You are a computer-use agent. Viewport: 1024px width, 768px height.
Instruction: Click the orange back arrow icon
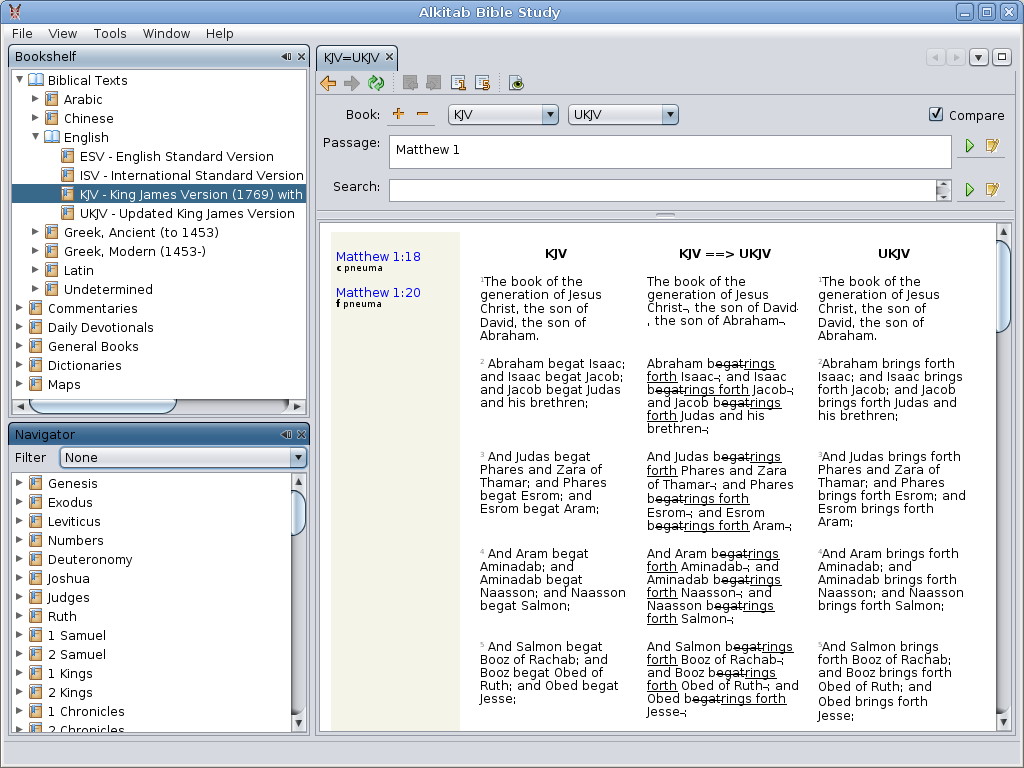(x=328, y=84)
